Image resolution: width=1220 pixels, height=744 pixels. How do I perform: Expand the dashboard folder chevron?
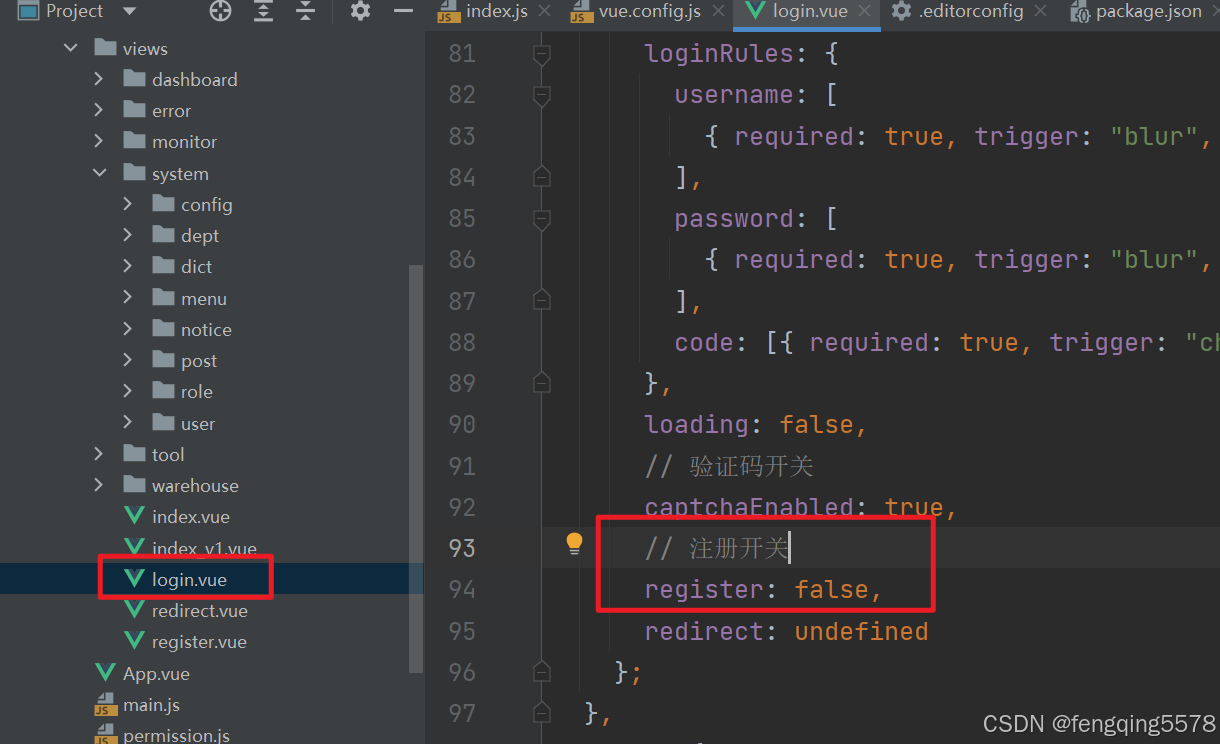pos(98,79)
